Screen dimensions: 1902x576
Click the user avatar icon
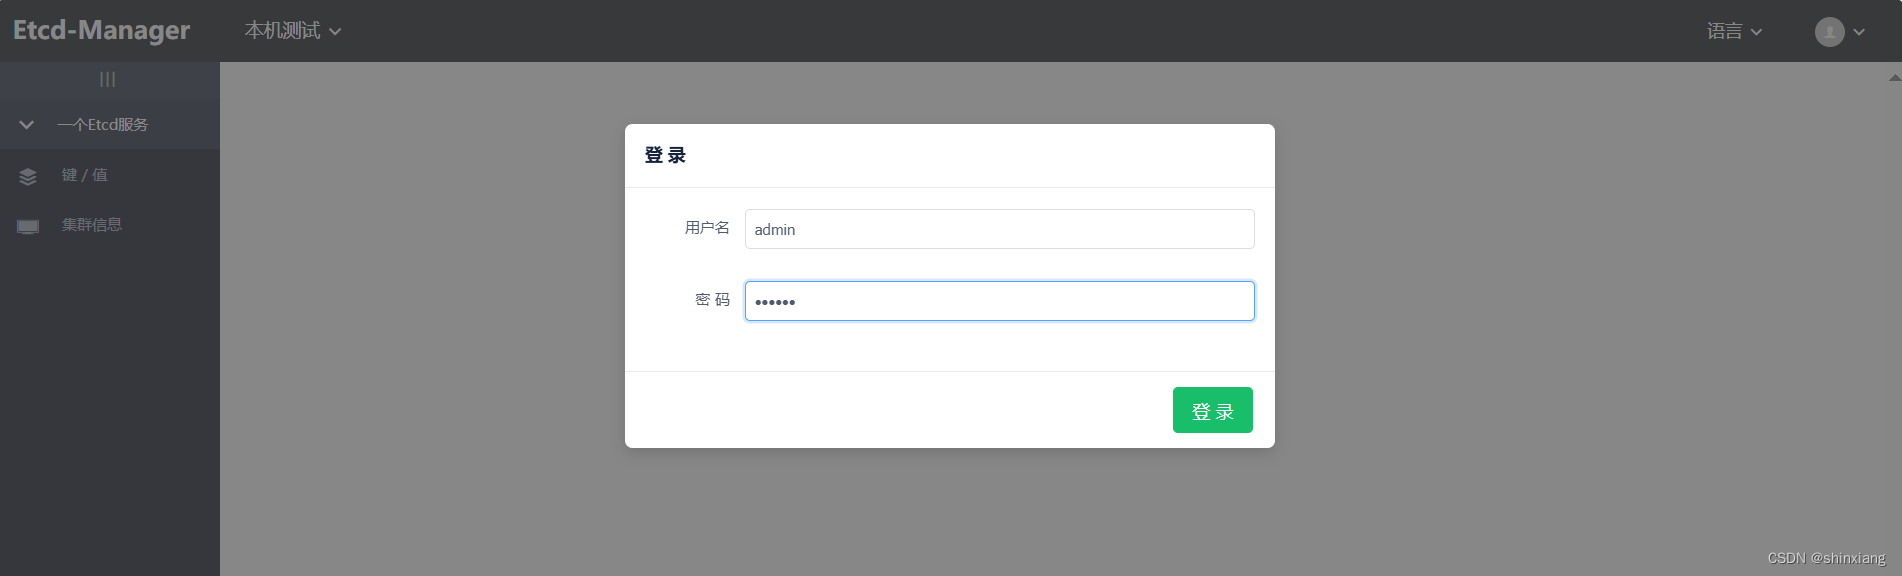pyautogui.click(x=1829, y=32)
